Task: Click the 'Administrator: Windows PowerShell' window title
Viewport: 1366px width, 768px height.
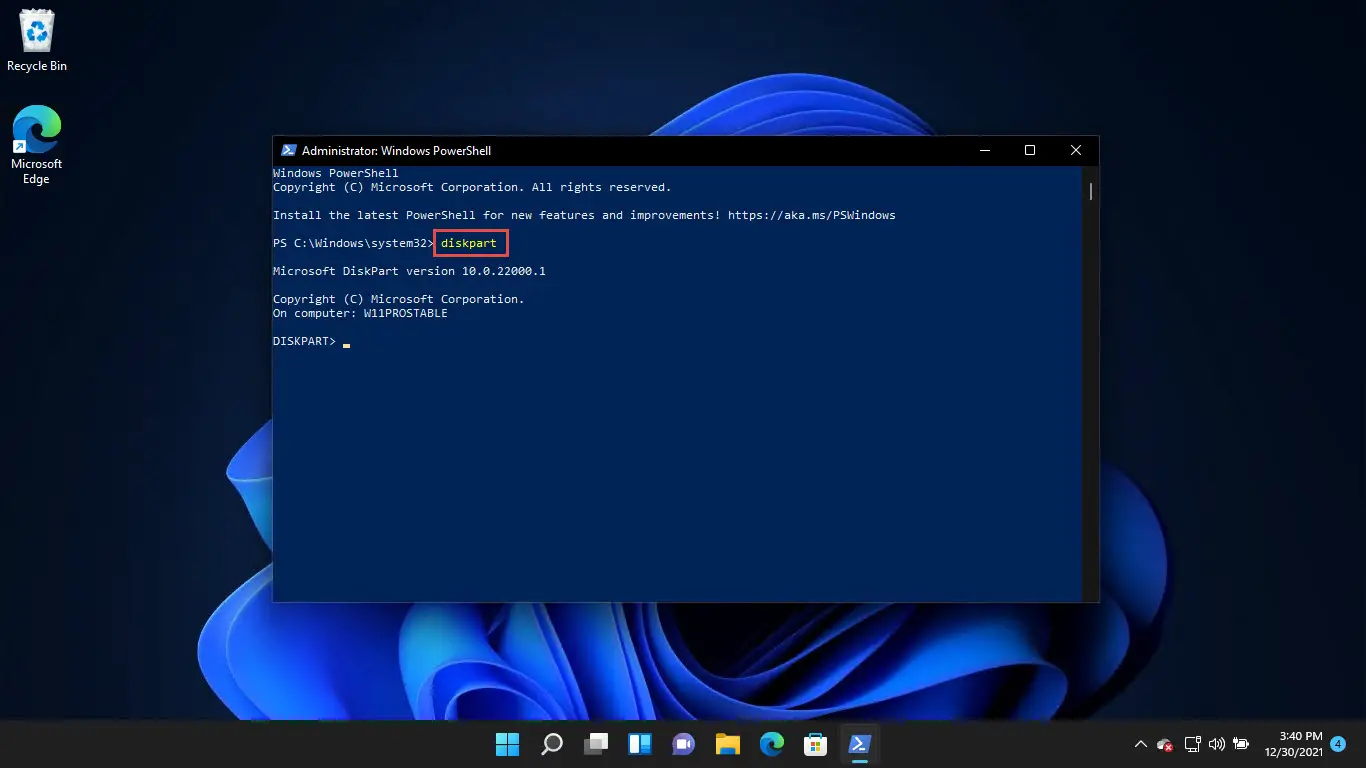Action: (x=396, y=151)
